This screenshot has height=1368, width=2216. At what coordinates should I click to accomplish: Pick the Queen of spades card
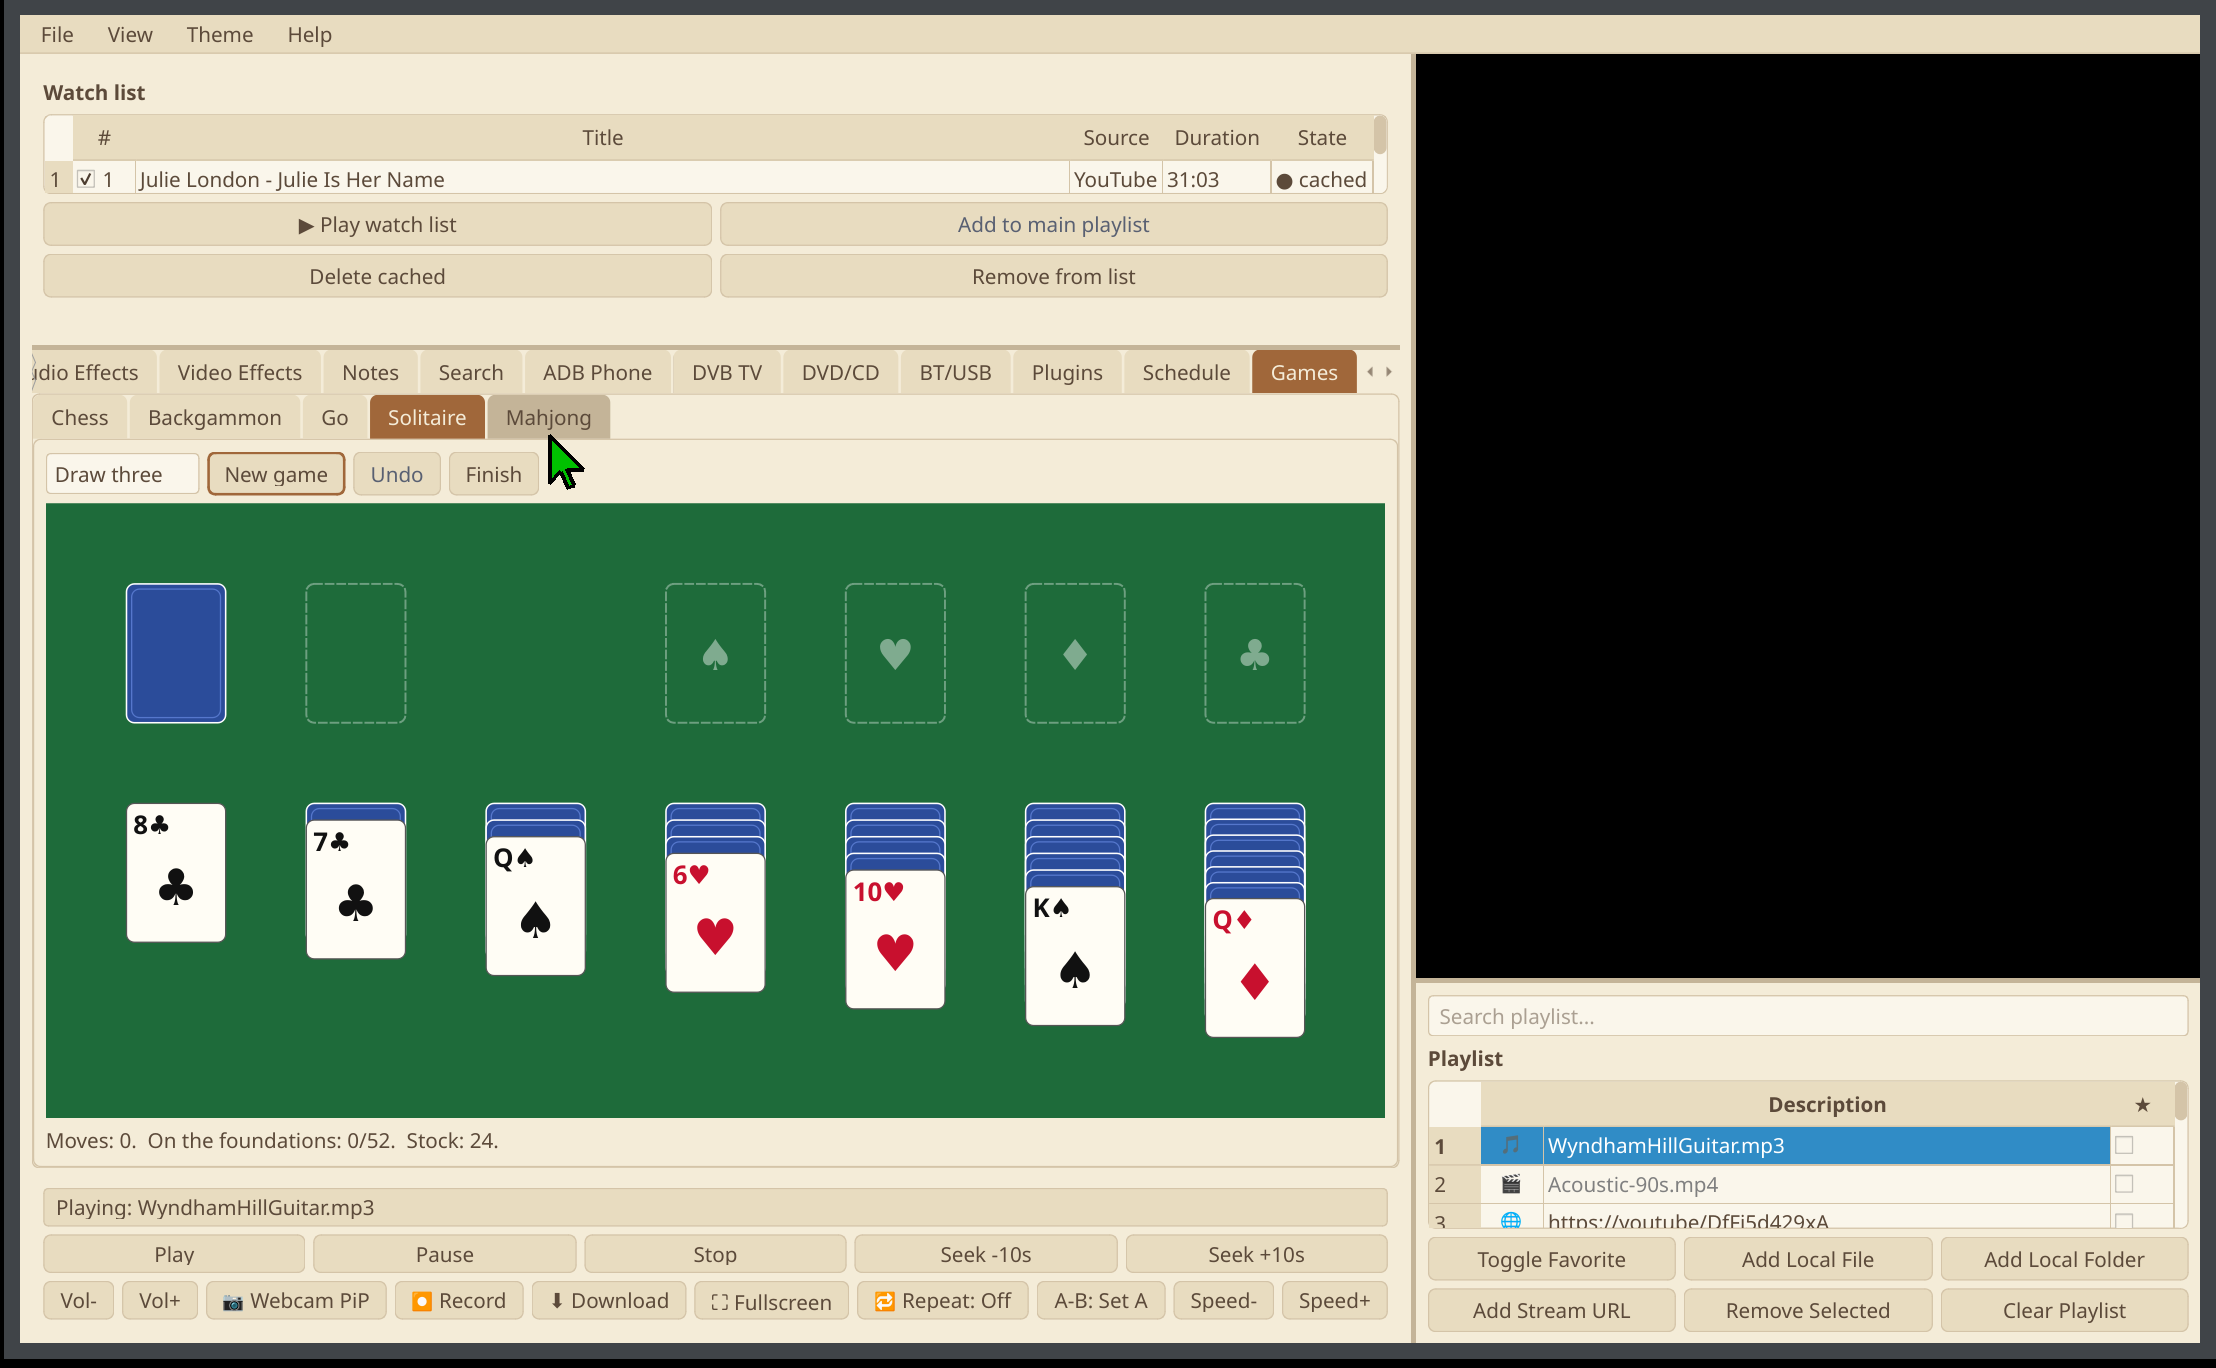536,906
